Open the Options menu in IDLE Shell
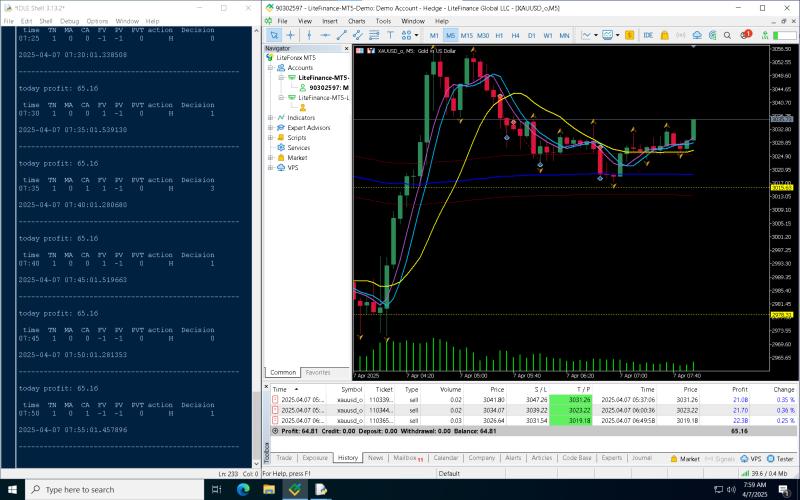 [97, 21]
